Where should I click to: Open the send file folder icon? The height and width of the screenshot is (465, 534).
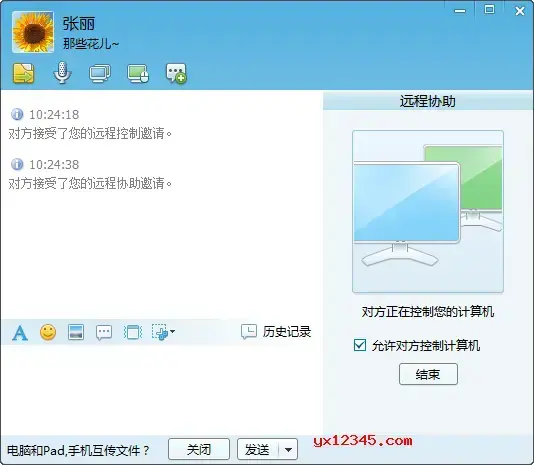tap(23, 73)
